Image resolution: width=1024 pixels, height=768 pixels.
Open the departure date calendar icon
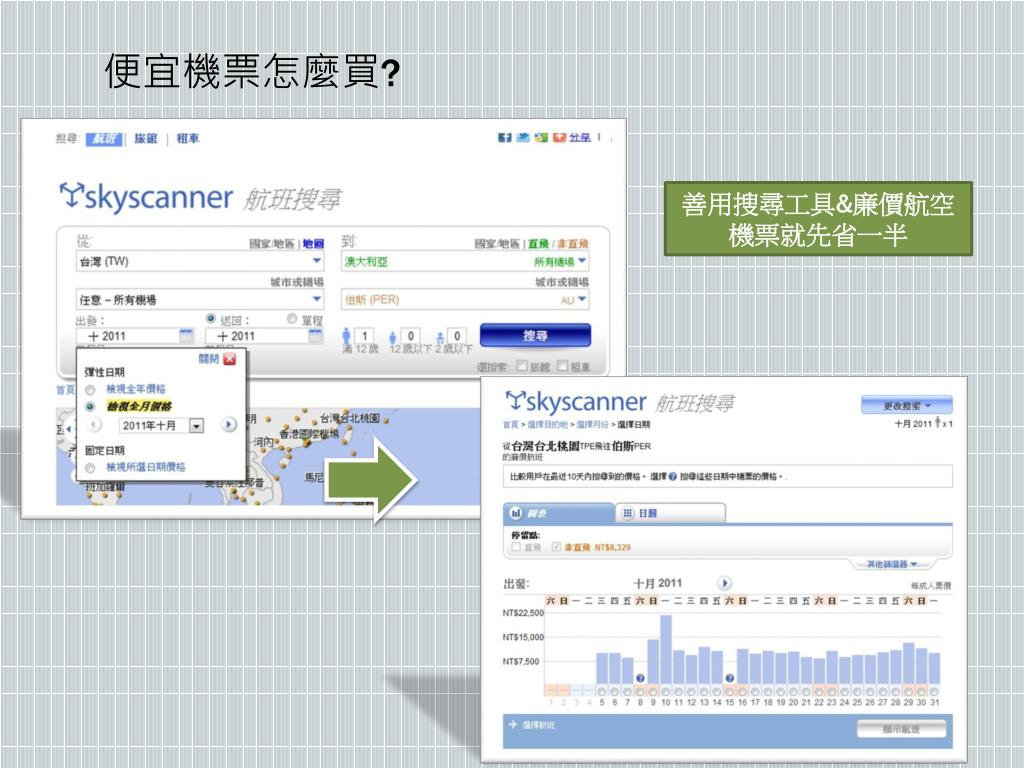point(186,336)
